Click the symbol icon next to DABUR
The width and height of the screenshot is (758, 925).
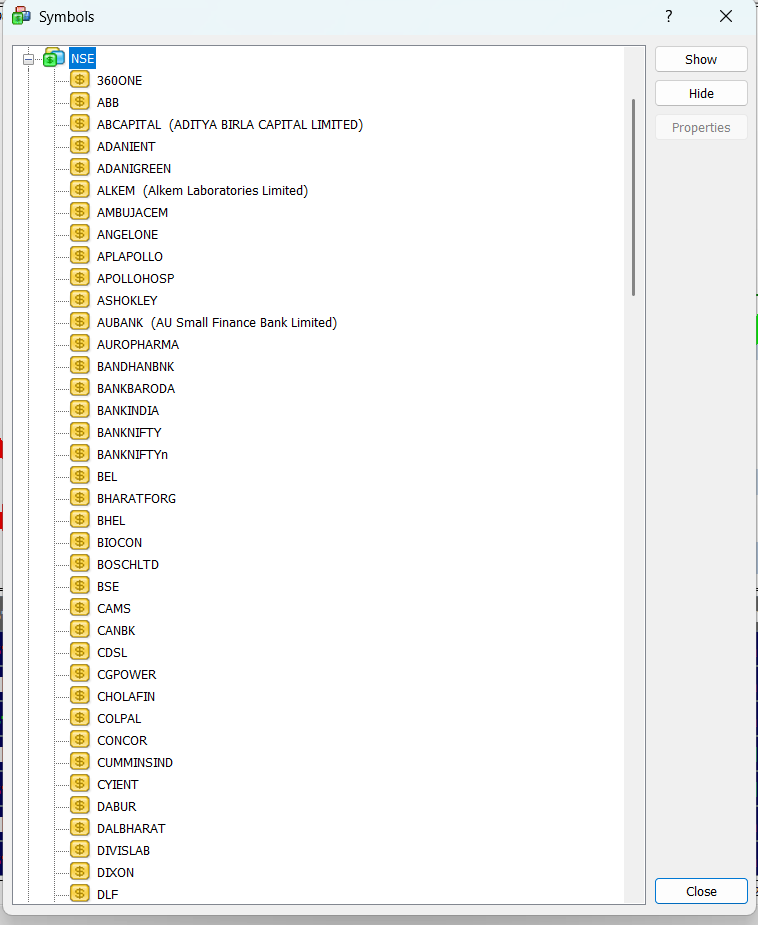(80, 806)
